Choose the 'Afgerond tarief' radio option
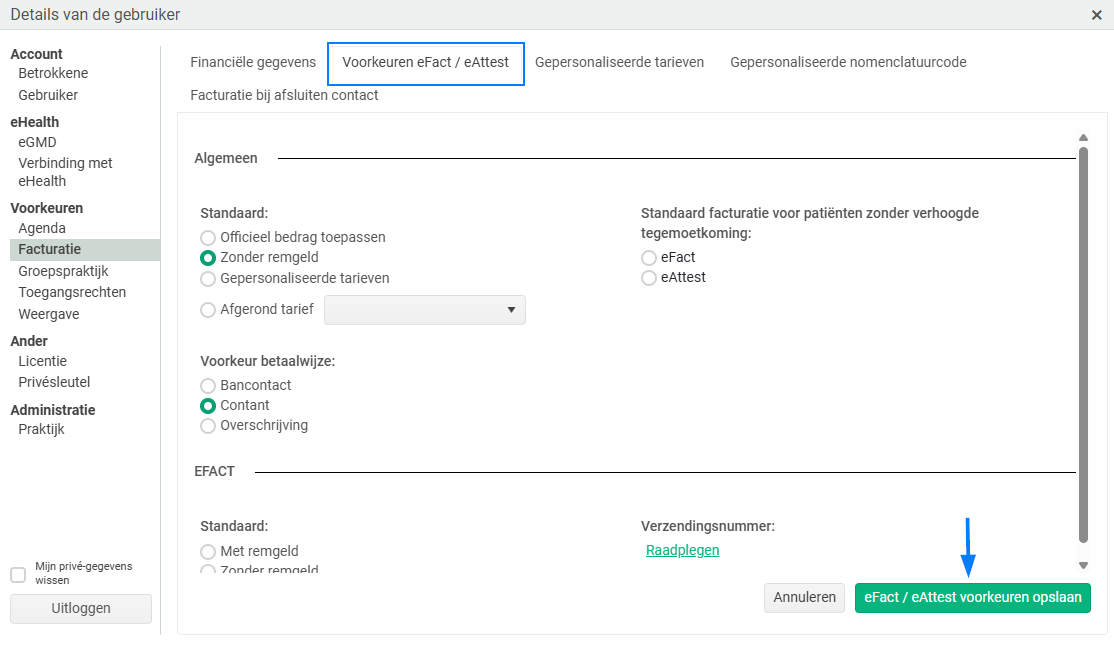This screenshot has width=1114, height=651. 208,310
